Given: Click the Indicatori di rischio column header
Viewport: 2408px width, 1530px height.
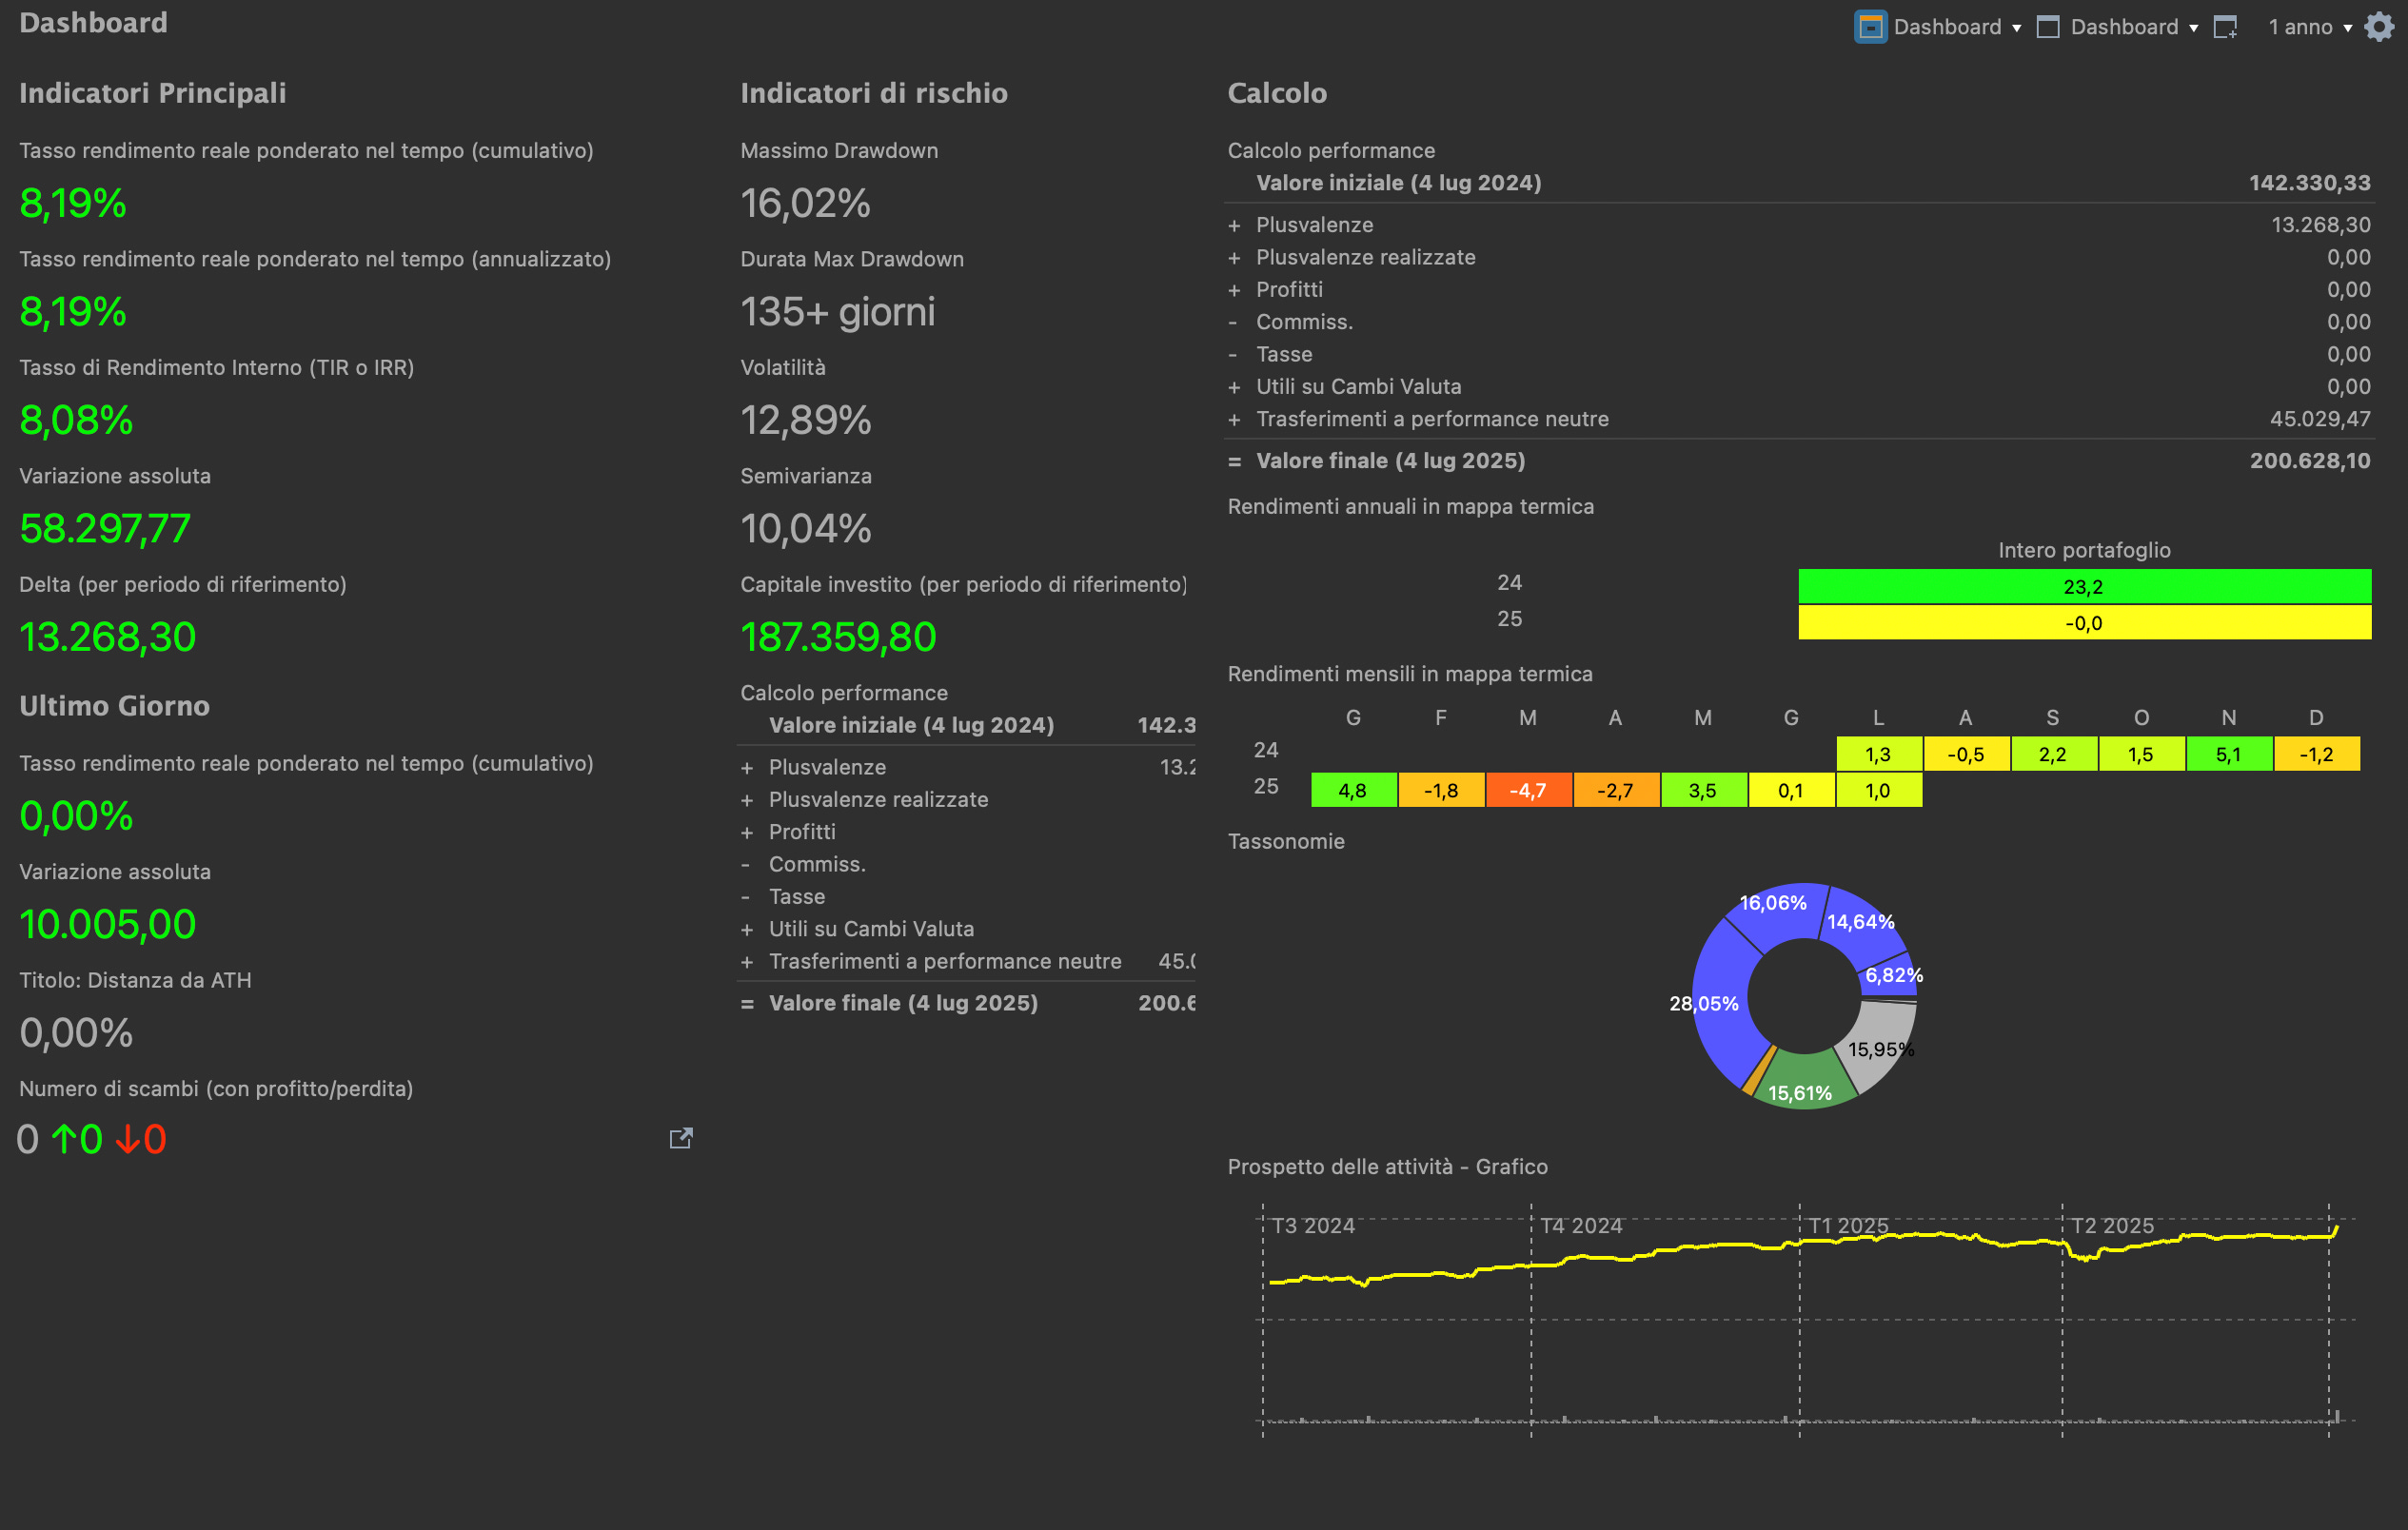Looking at the screenshot, I should [x=873, y=93].
